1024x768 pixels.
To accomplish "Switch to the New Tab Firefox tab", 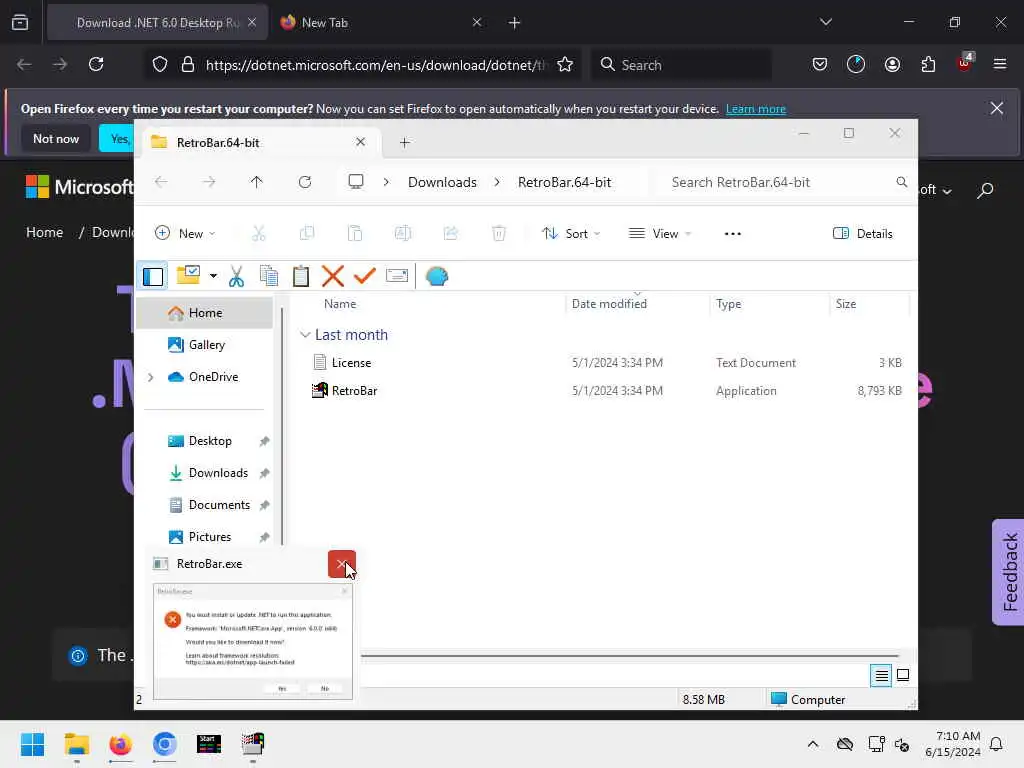I will coord(381,23).
